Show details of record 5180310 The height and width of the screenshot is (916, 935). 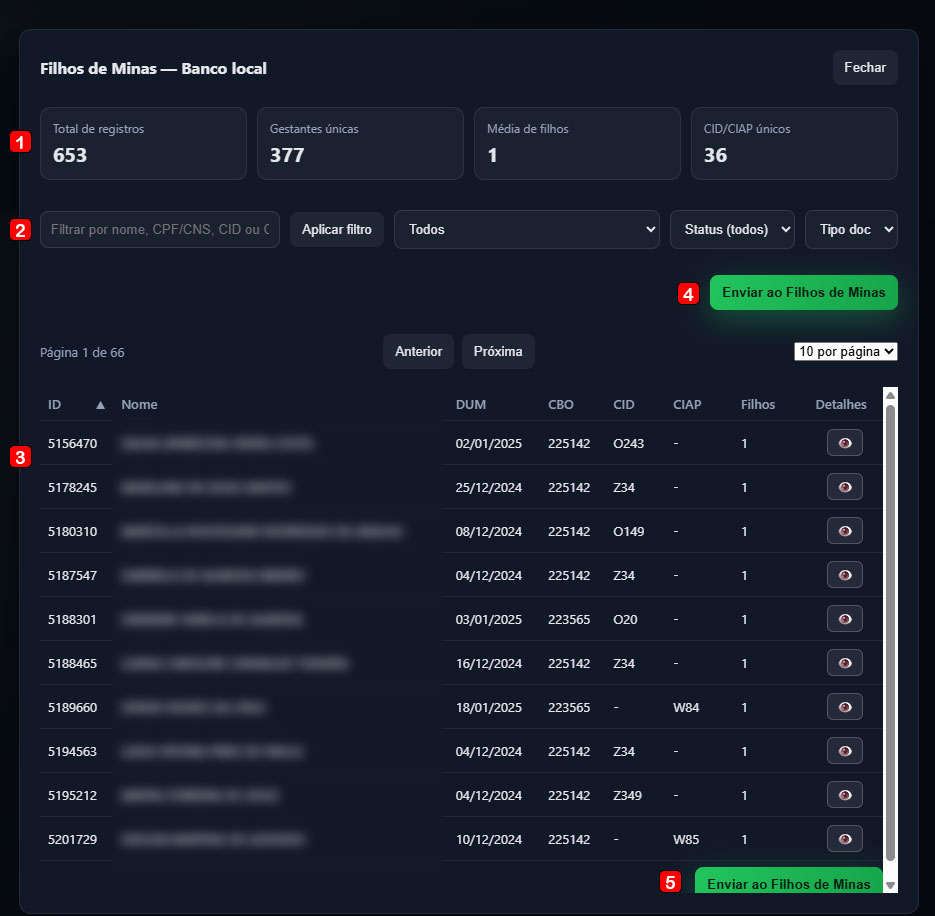(844, 531)
